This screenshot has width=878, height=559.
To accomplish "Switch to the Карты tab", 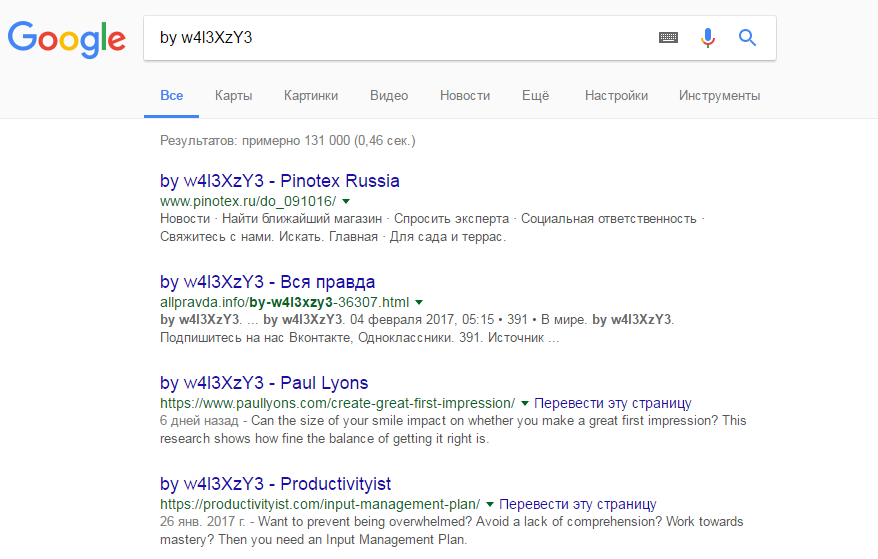I will click(x=233, y=96).
